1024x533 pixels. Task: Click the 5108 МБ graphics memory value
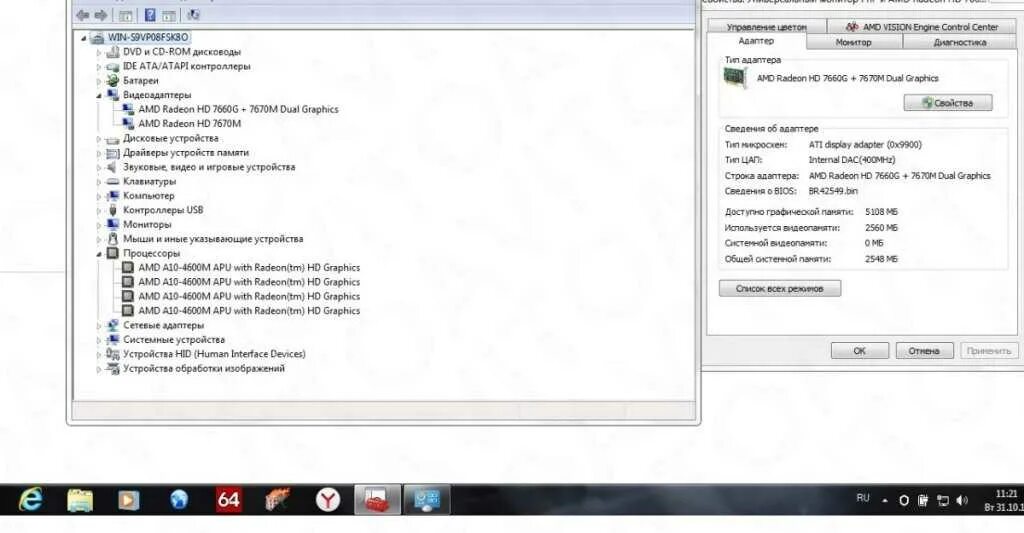tap(881, 212)
